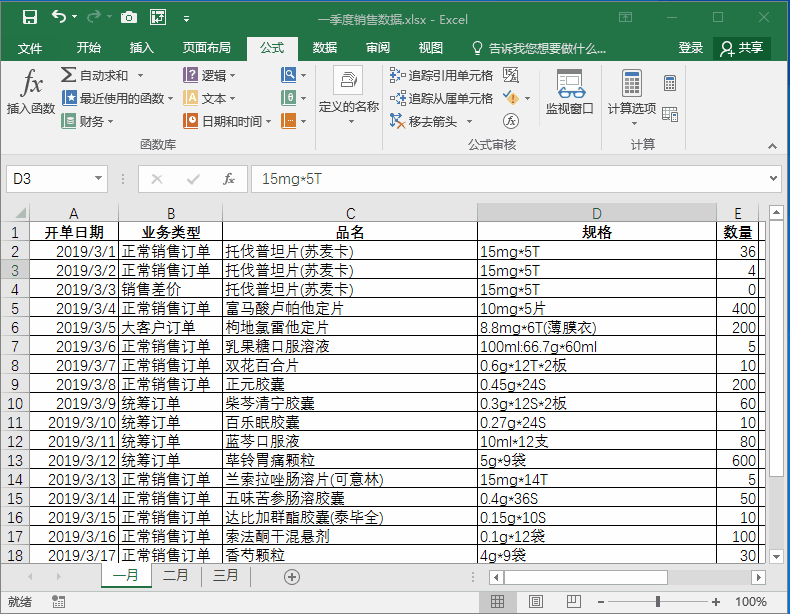Expand the AutoSum dropdown arrow
Viewport: 790px width, 614px height.
[x=140, y=76]
